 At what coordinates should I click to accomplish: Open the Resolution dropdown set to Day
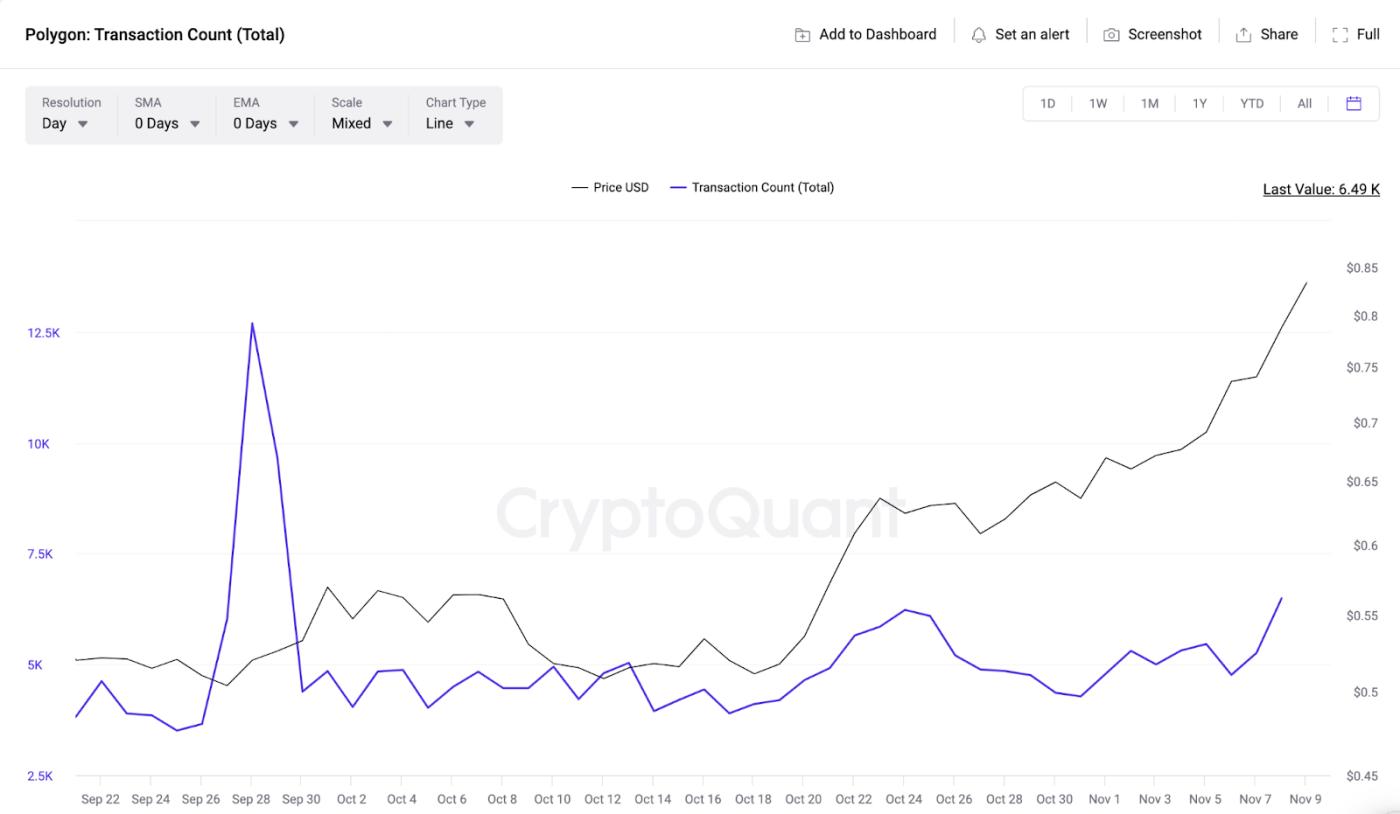63,123
